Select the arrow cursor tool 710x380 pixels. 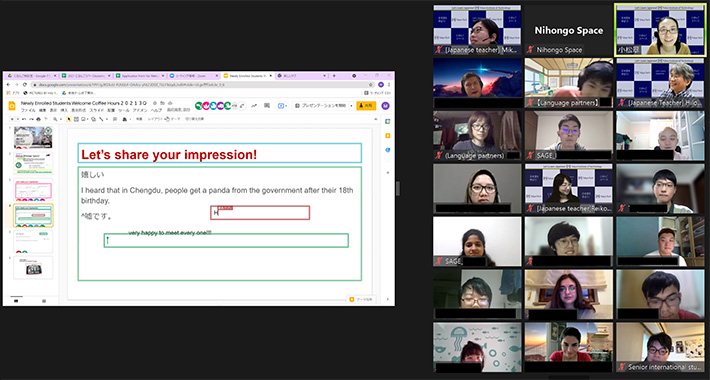[x=69, y=119]
